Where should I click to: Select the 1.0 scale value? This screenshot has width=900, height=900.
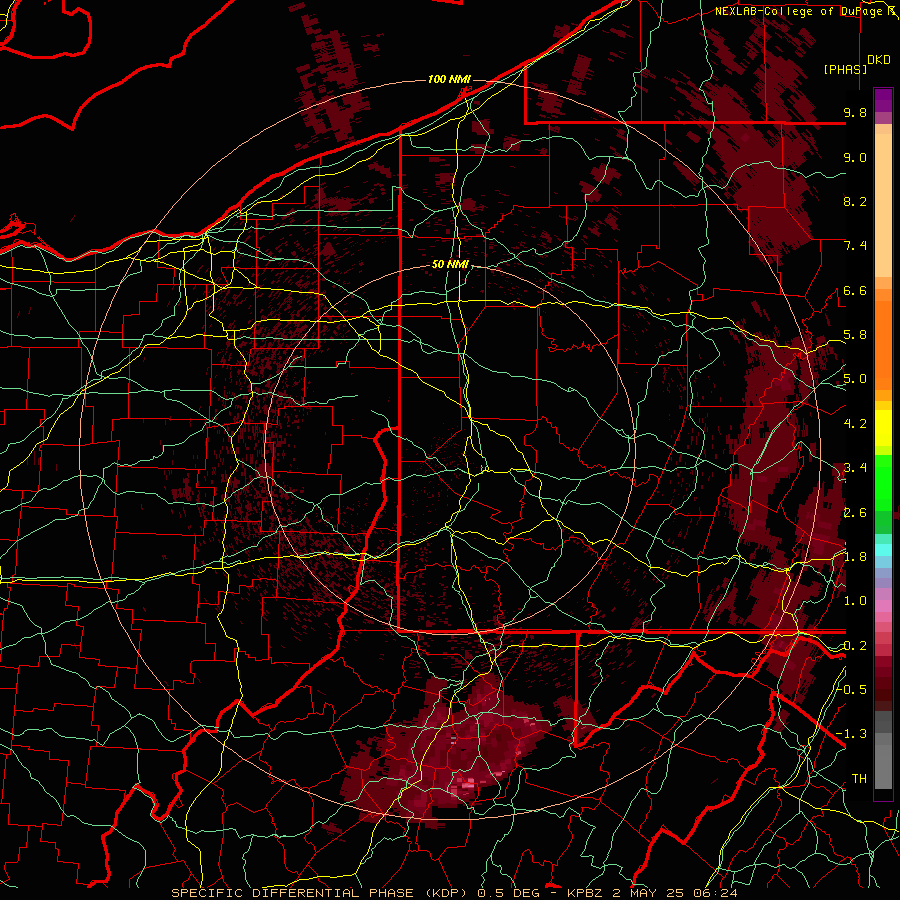855,601
